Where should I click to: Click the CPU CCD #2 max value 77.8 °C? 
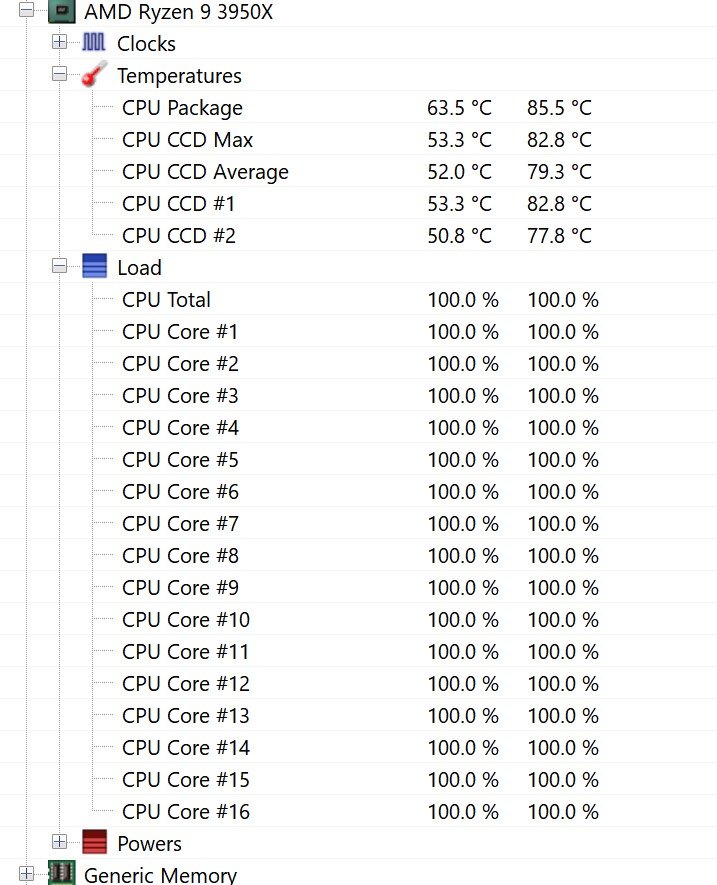coord(559,235)
